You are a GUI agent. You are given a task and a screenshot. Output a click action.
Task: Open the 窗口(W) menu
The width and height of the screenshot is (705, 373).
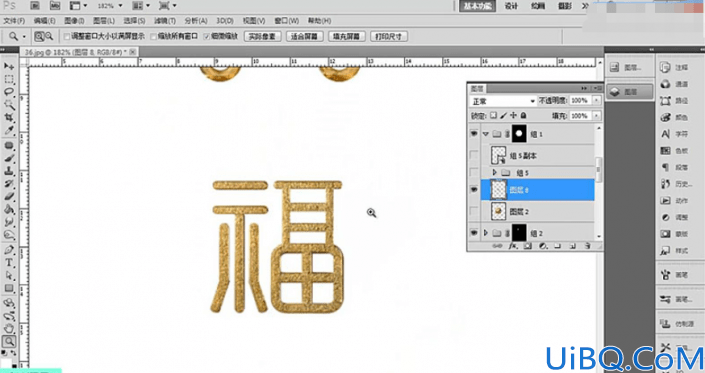286,21
